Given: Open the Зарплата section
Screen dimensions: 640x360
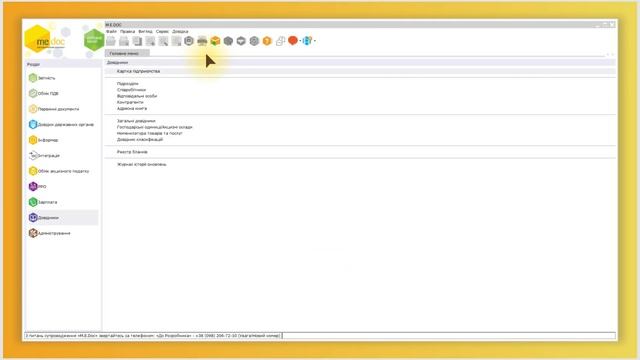Looking at the screenshot, I should point(43,202).
